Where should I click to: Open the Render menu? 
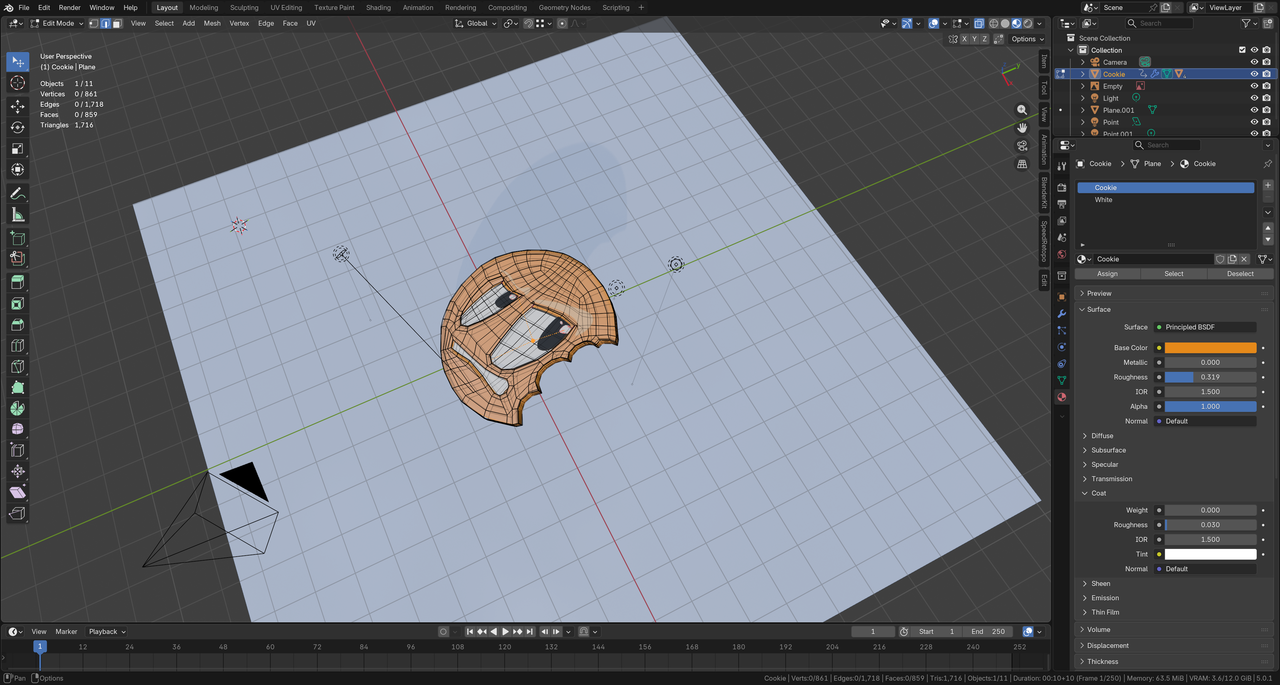coord(69,7)
